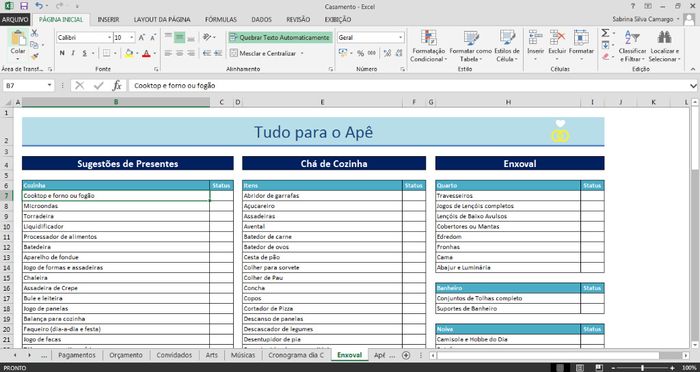Switch to INSERIR ribbon tab
This screenshot has height=372, width=700.
(108, 20)
